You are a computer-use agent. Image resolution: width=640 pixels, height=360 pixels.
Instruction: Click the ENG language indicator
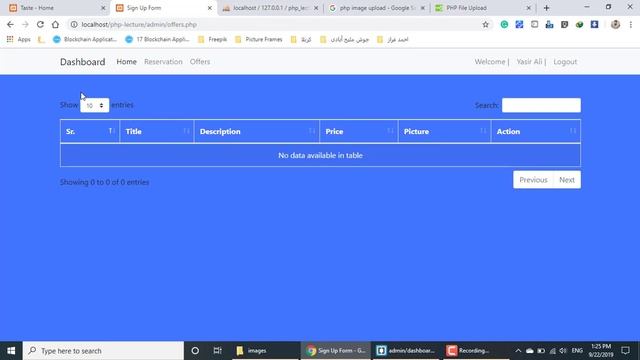coord(577,351)
